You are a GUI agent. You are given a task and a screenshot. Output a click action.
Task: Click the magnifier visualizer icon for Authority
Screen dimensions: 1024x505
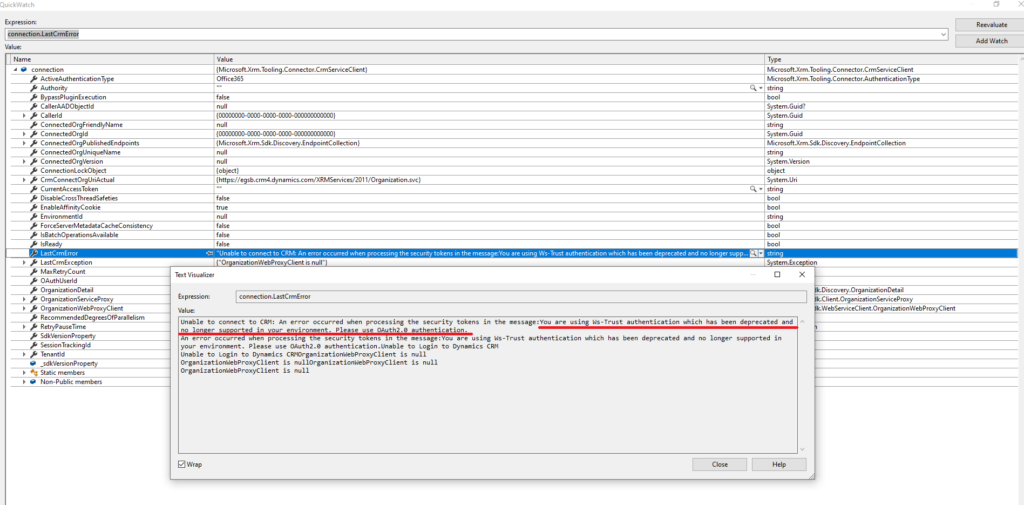753,88
